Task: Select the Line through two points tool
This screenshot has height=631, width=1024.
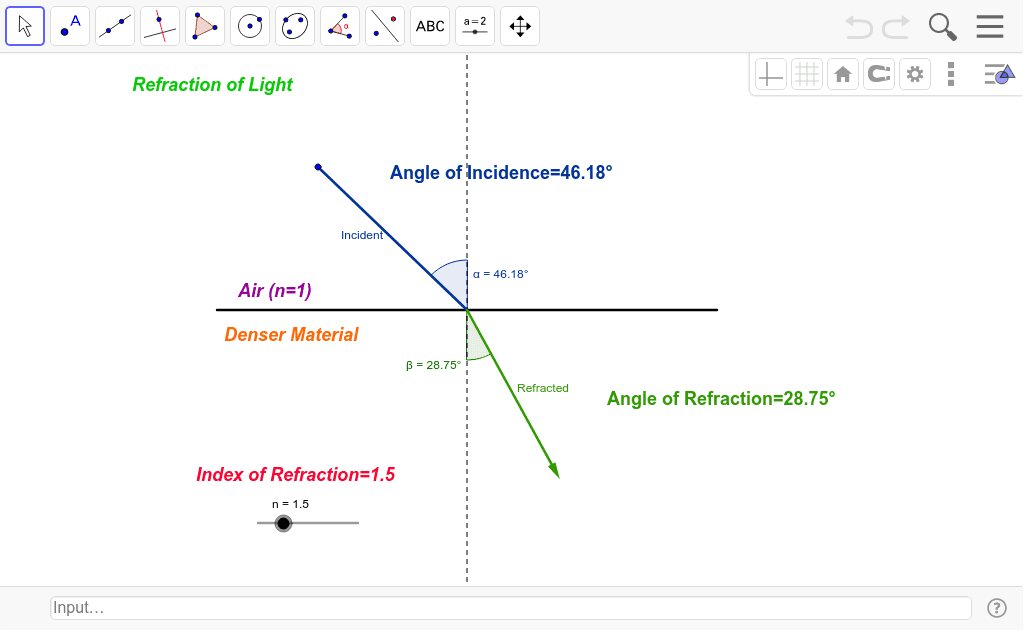Action: (x=115, y=26)
